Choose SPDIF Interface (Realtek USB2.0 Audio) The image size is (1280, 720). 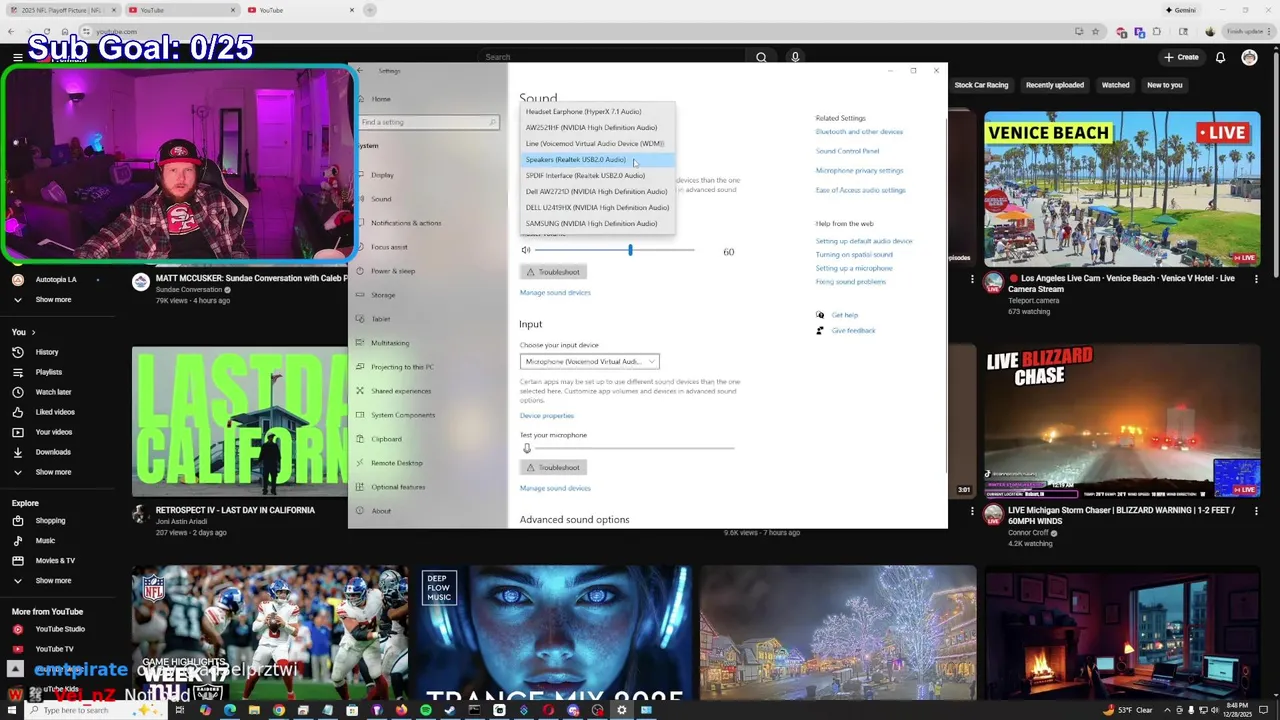click(597, 175)
